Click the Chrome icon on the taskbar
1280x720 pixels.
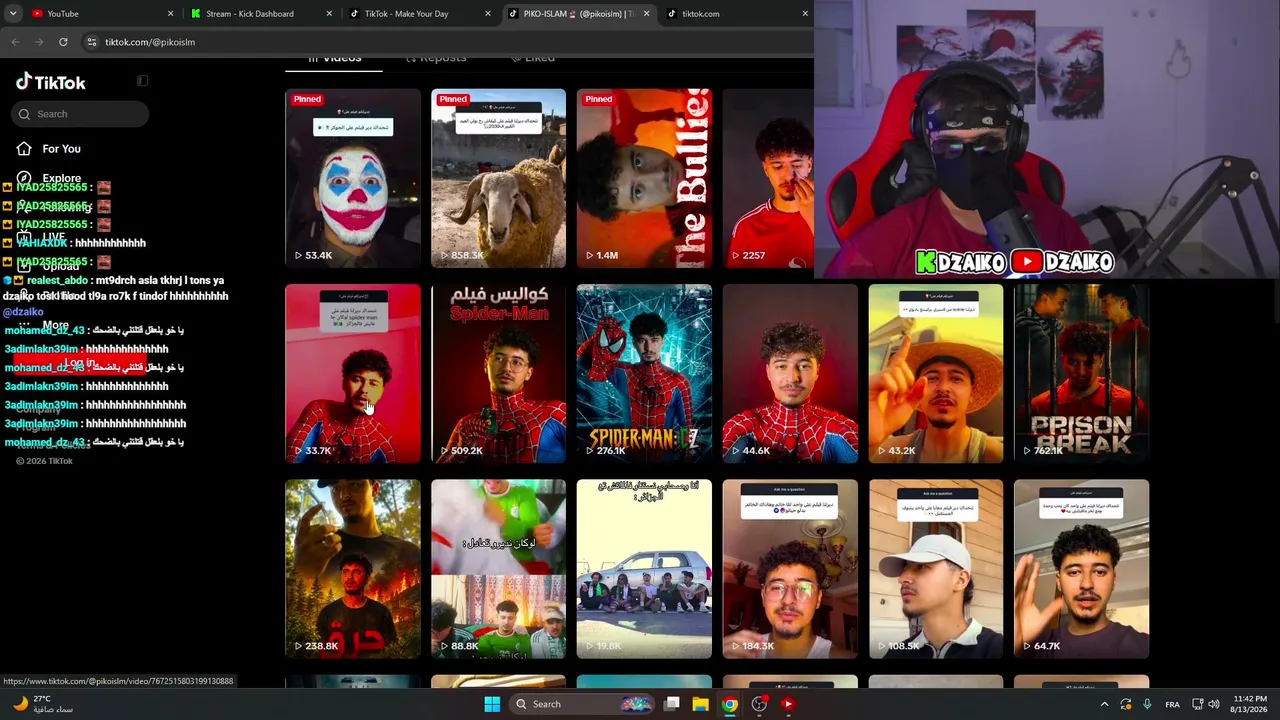coord(730,704)
